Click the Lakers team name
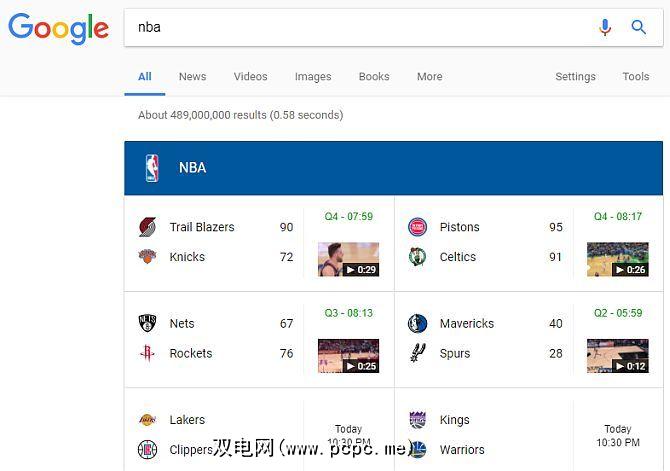The image size is (670, 471). [187, 420]
